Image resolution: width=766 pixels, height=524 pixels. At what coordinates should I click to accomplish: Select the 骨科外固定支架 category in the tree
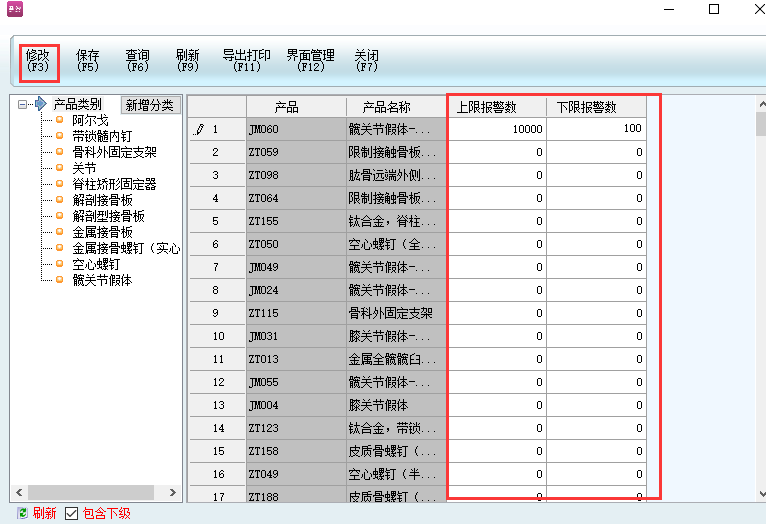coord(114,152)
